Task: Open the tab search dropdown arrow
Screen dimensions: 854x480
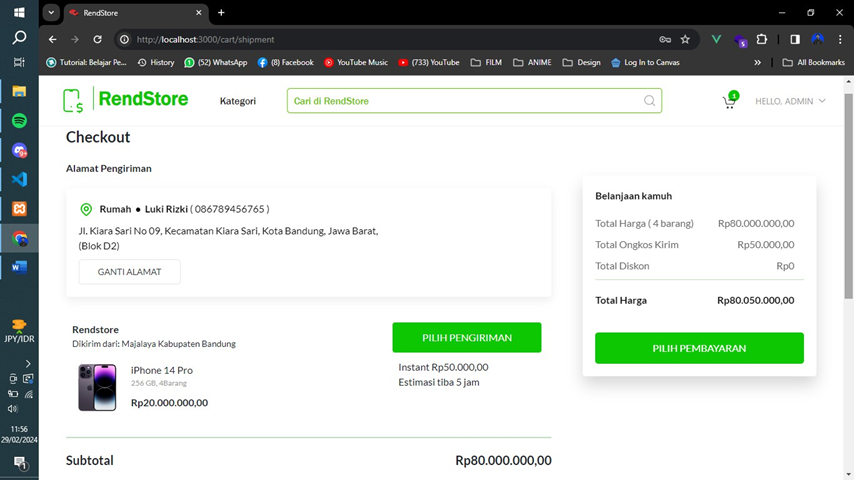Action: (x=51, y=13)
